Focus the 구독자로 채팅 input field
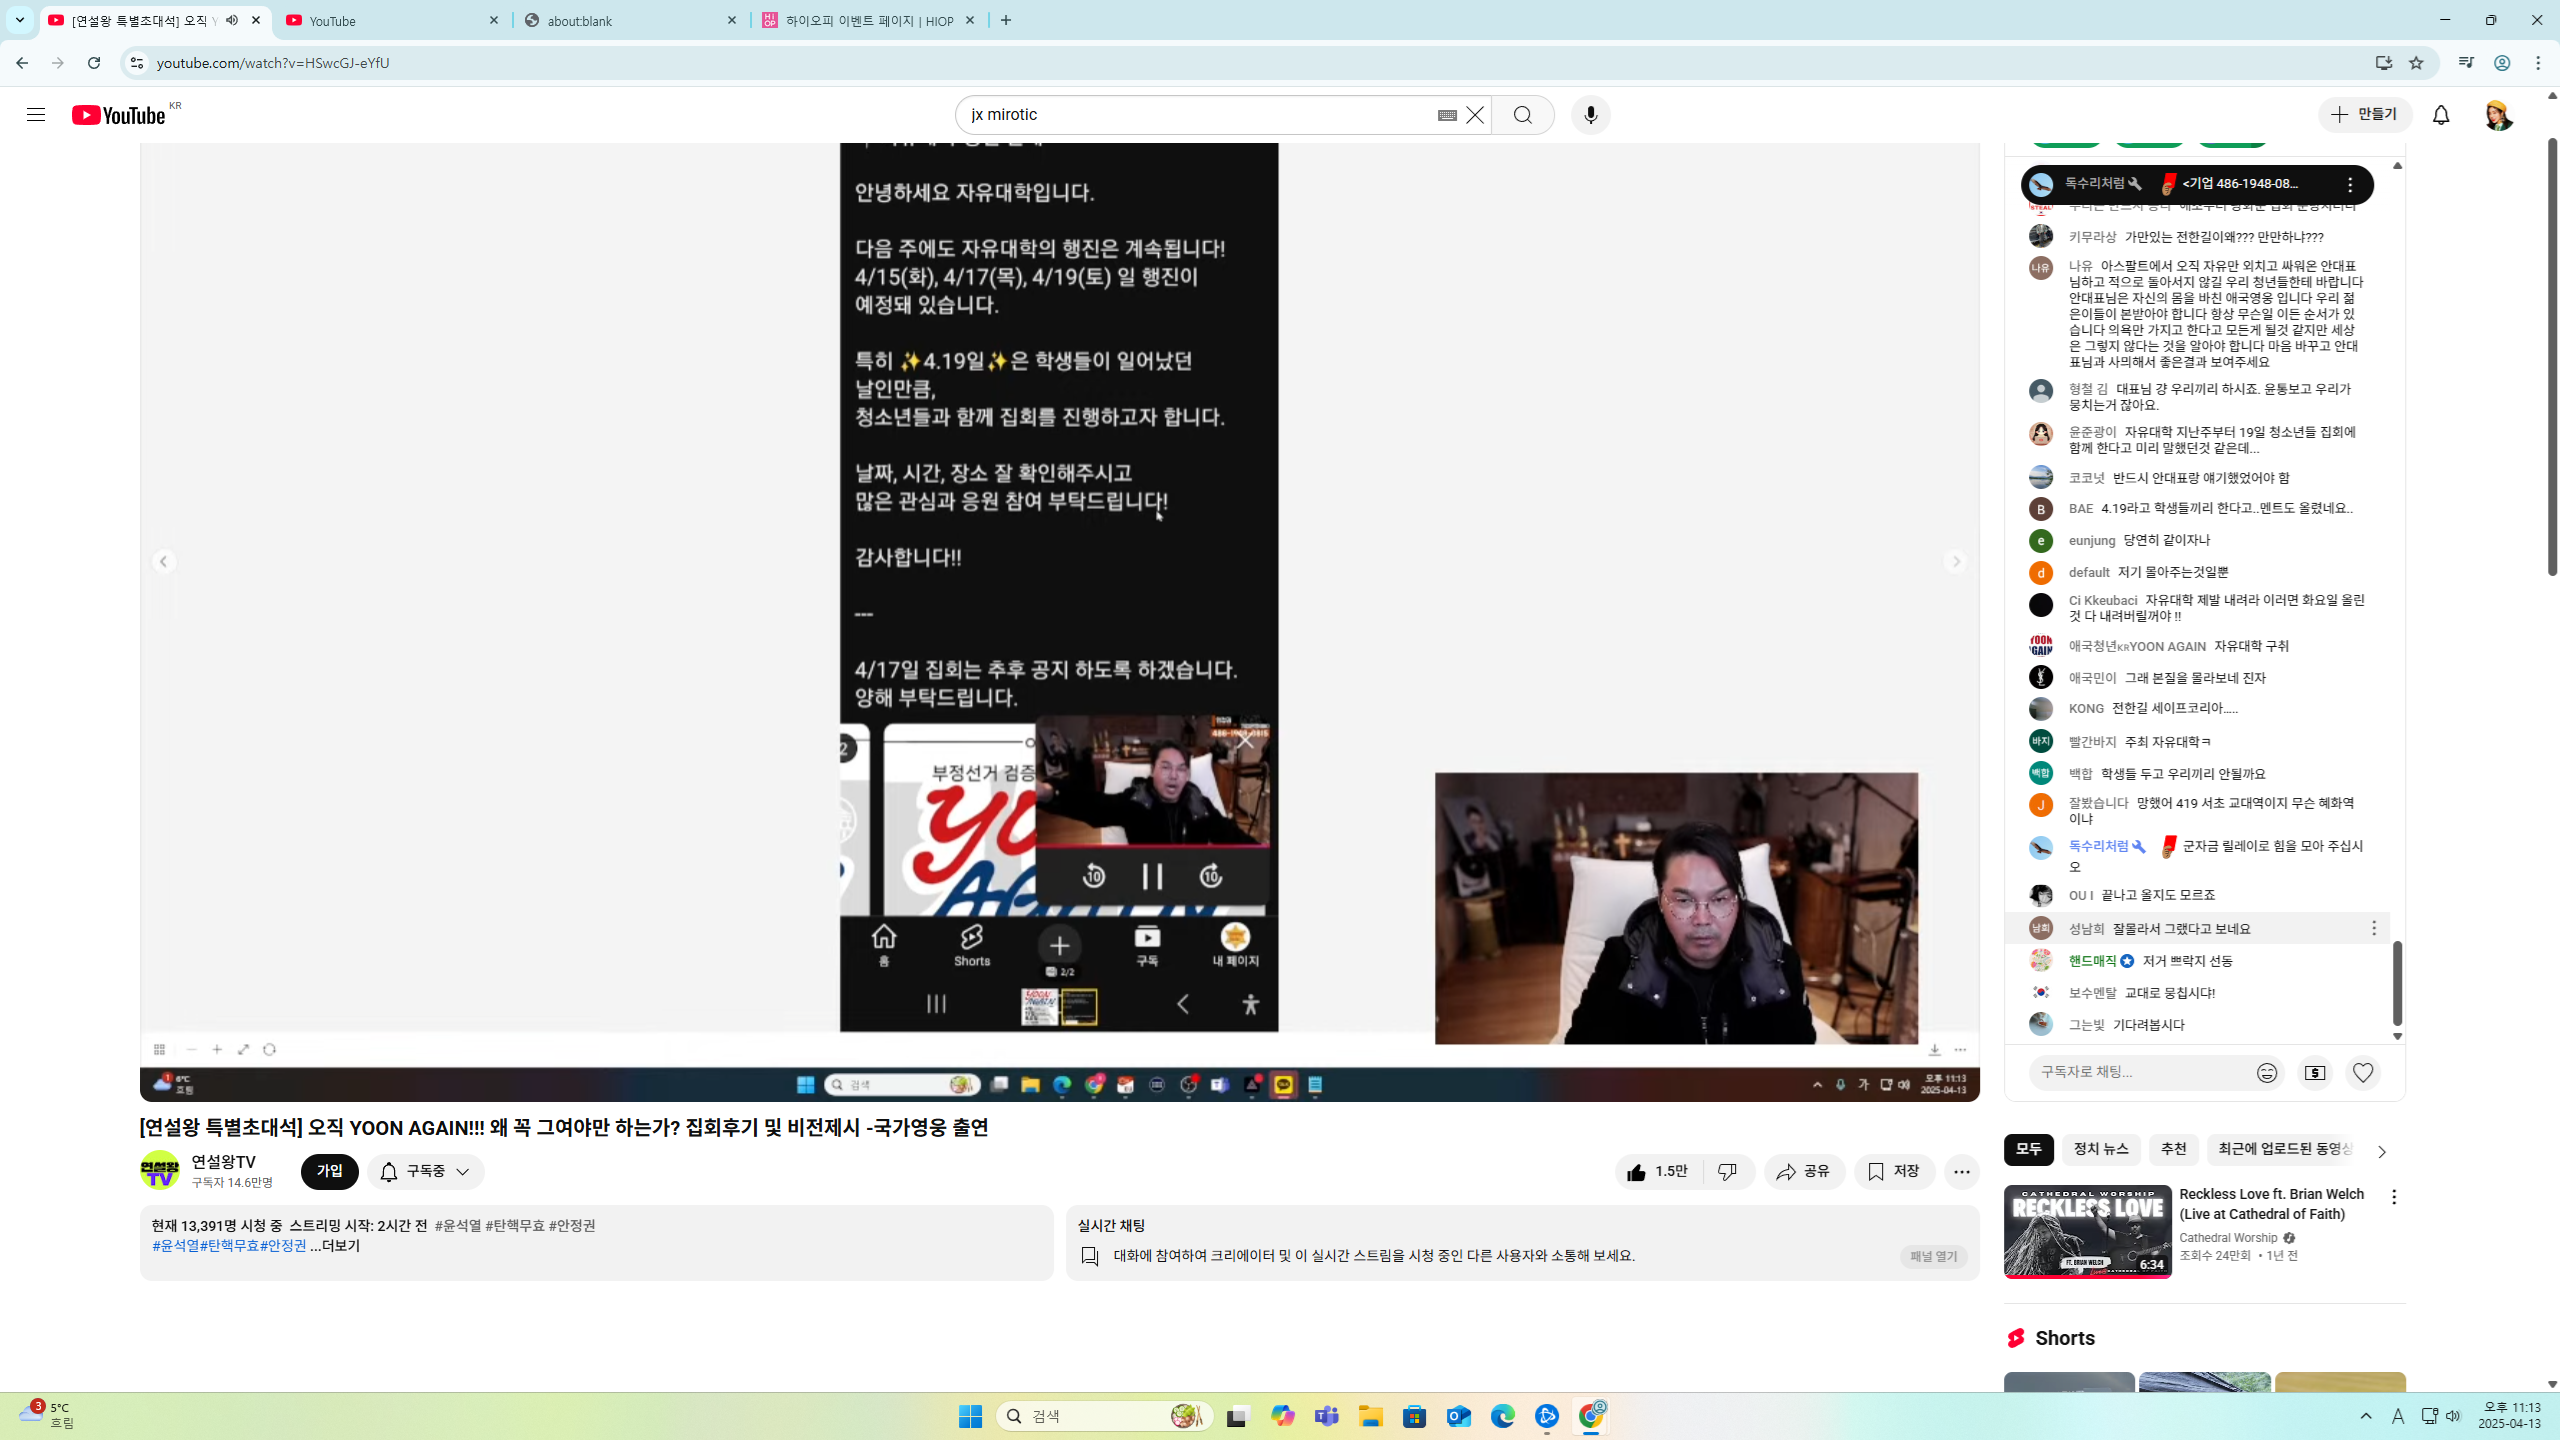This screenshot has height=1440, width=2560. pos(2140,1072)
